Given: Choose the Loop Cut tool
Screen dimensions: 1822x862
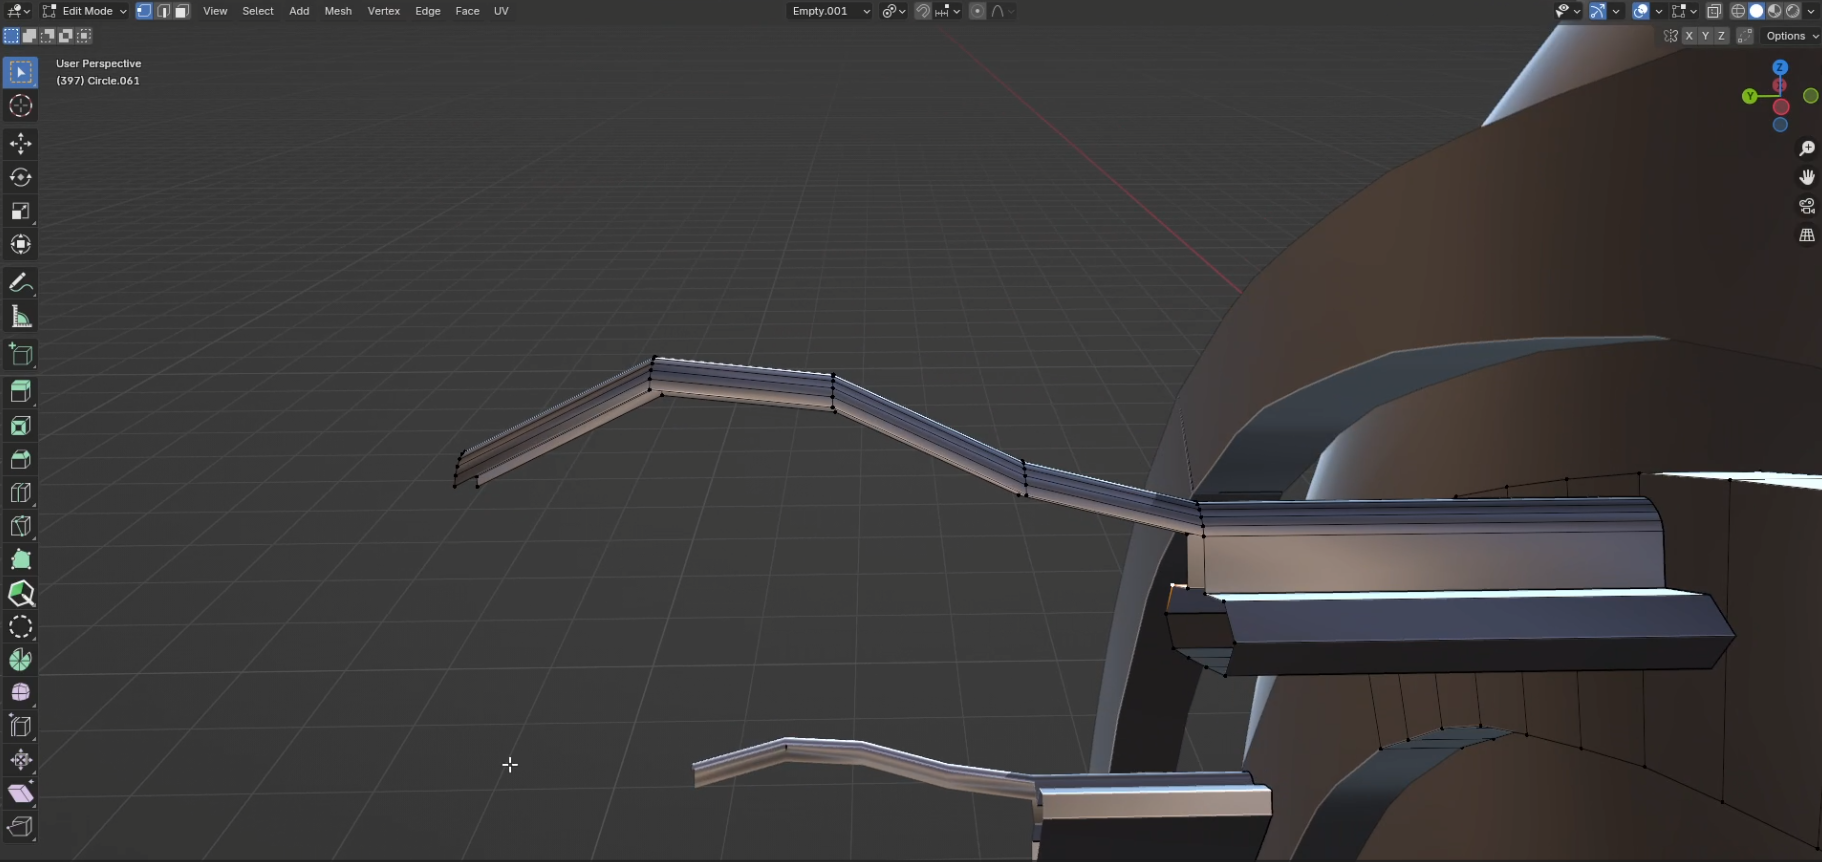Looking at the screenshot, I should pos(21,493).
